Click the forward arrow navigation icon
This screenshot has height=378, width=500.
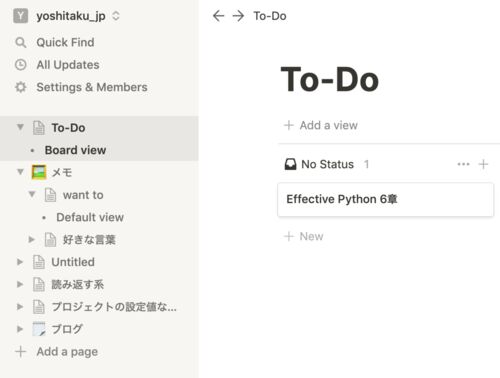(x=238, y=16)
